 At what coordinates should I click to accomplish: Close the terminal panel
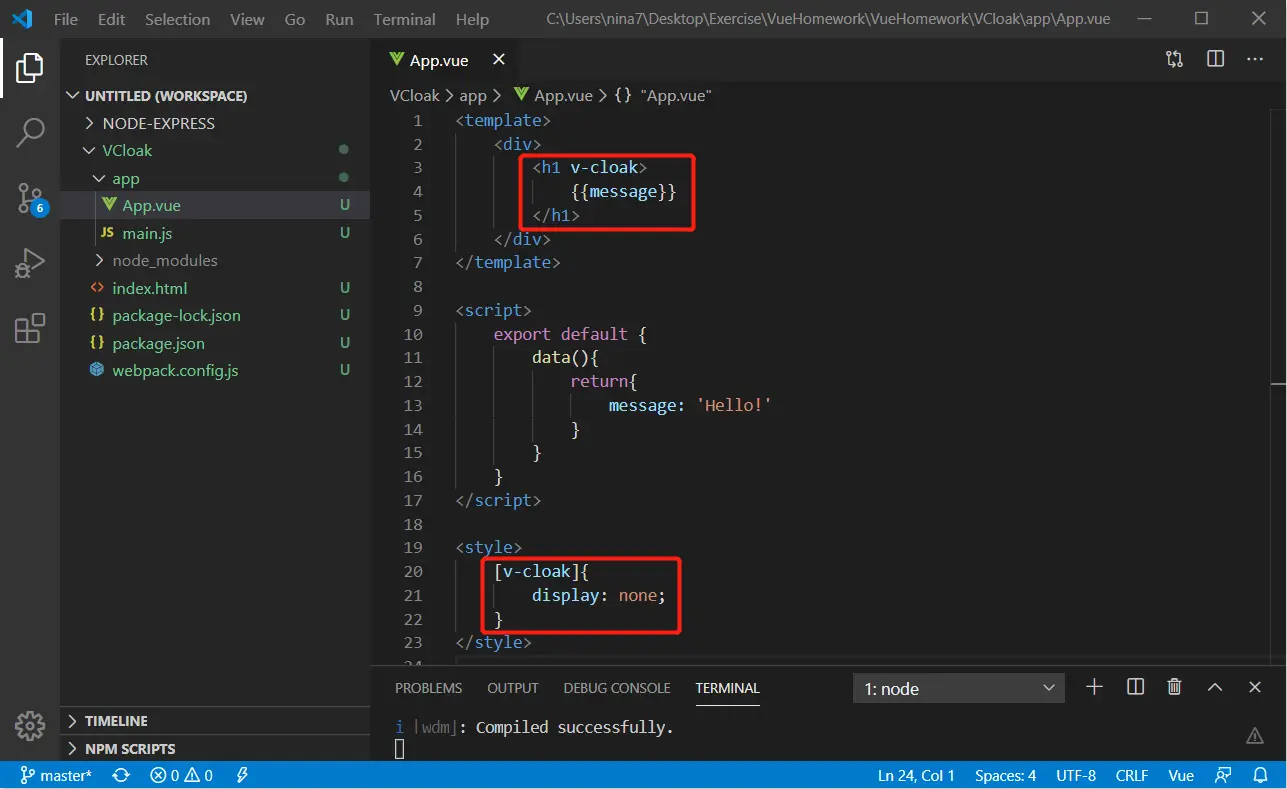point(1255,687)
